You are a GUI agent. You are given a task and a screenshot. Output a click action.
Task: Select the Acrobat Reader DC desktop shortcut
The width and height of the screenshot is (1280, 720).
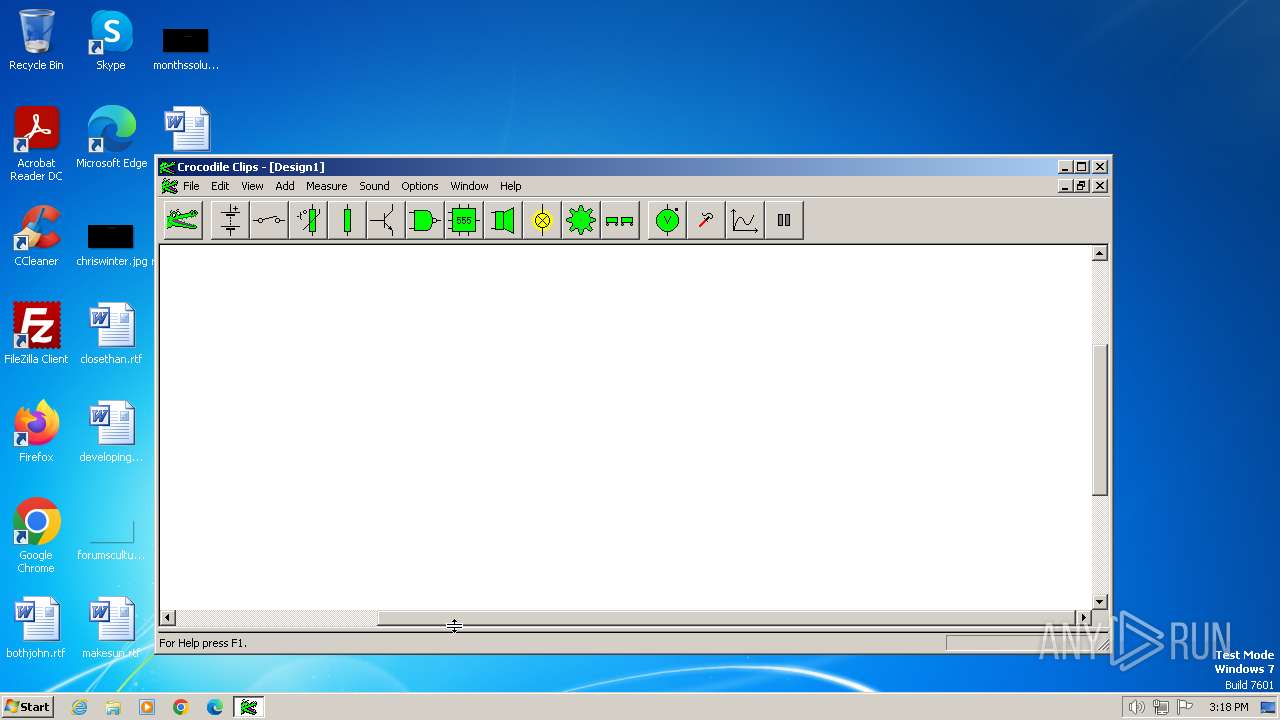[36, 144]
